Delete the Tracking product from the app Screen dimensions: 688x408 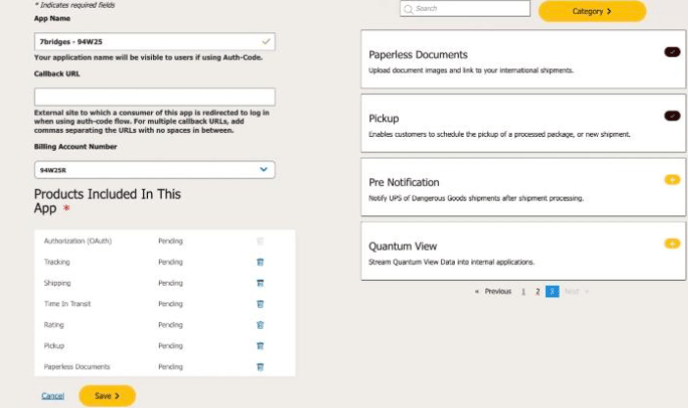pos(260,262)
